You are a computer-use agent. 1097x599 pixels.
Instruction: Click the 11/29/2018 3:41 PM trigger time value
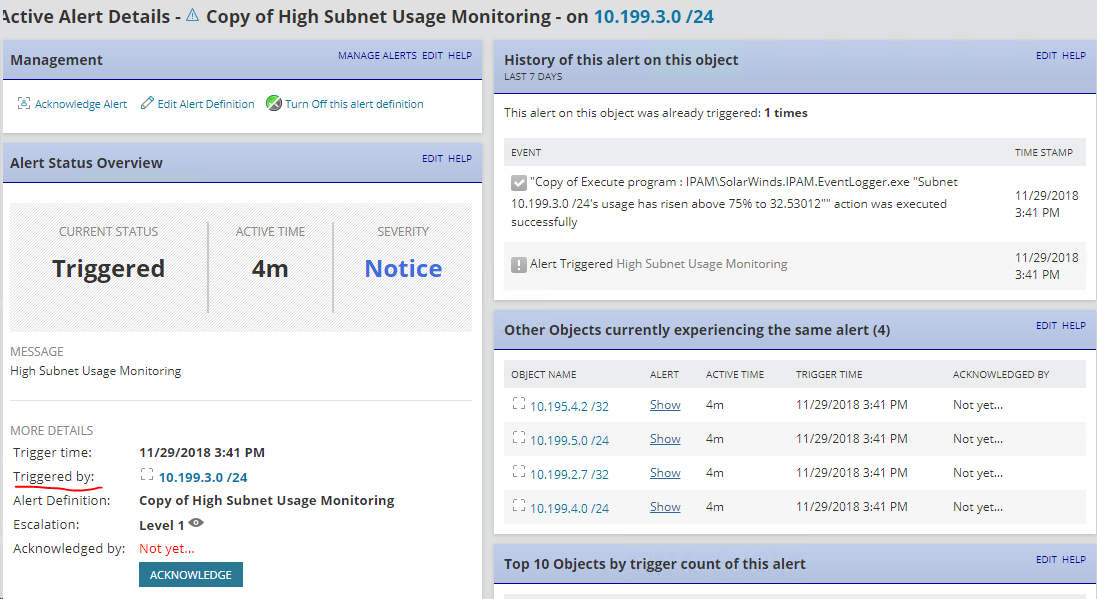pyautogui.click(x=202, y=453)
